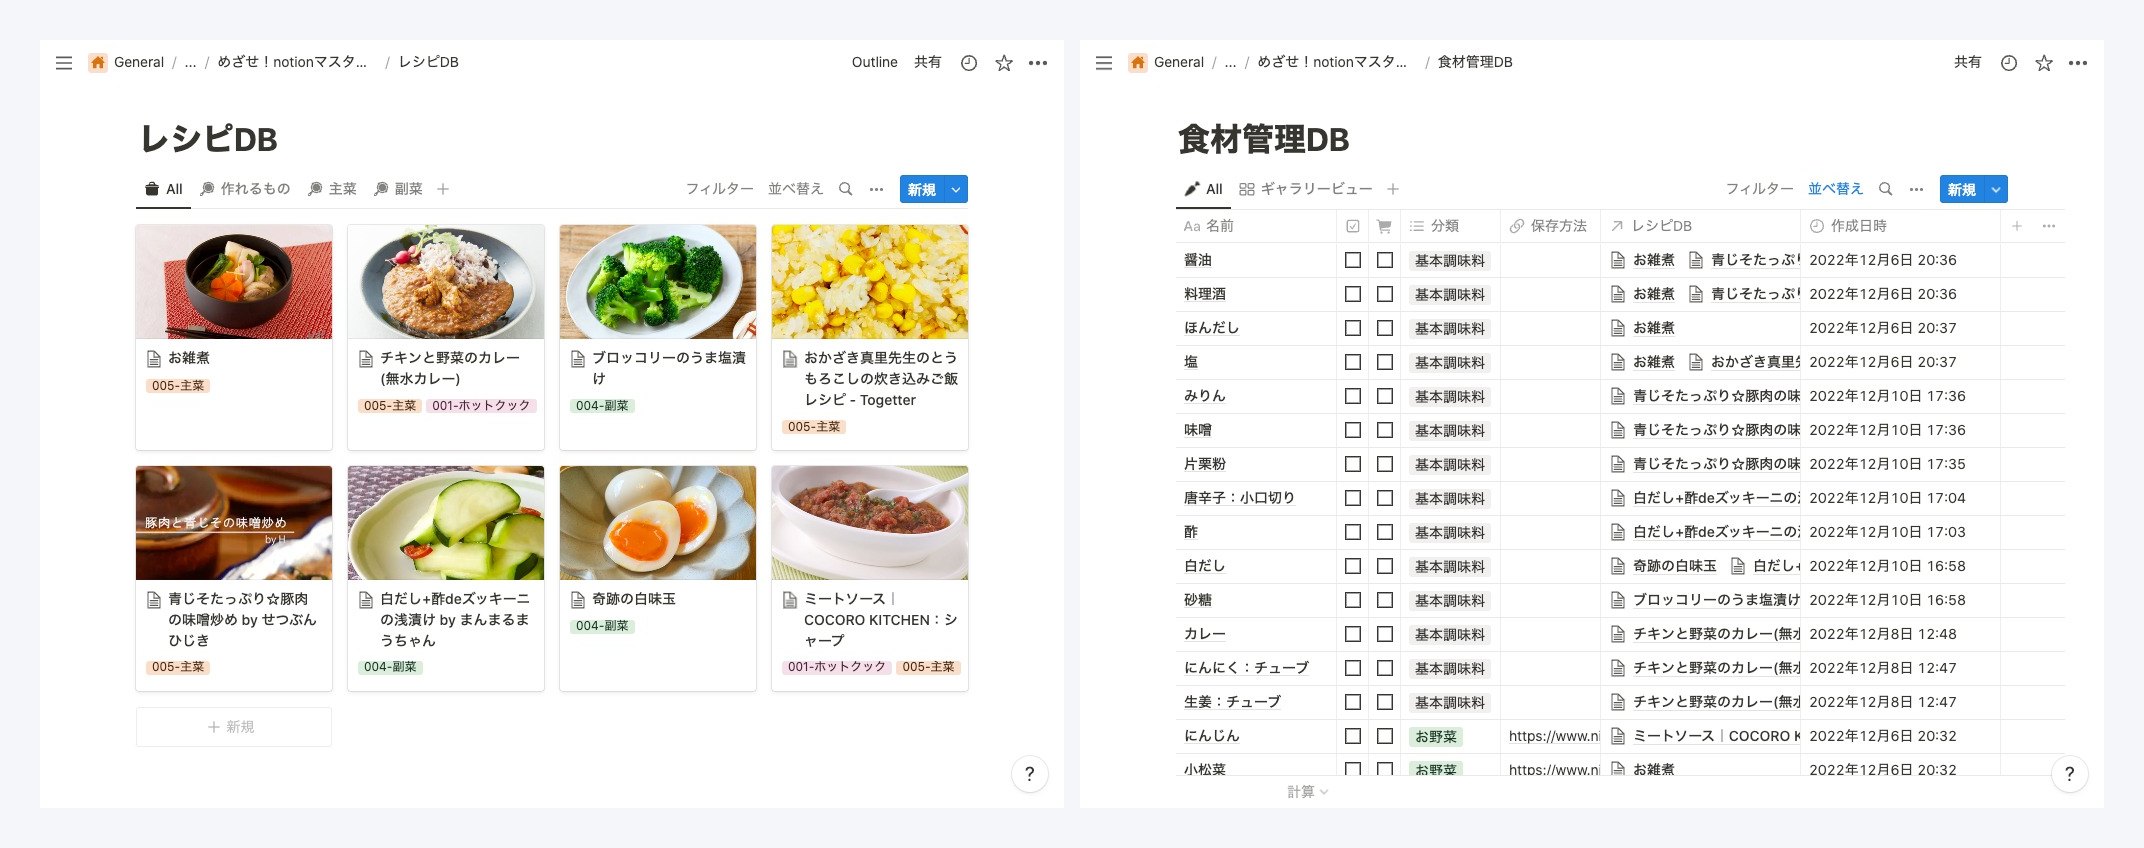
Task: Click General home icon in レシピDB breadcrumb
Action: [98, 62]
